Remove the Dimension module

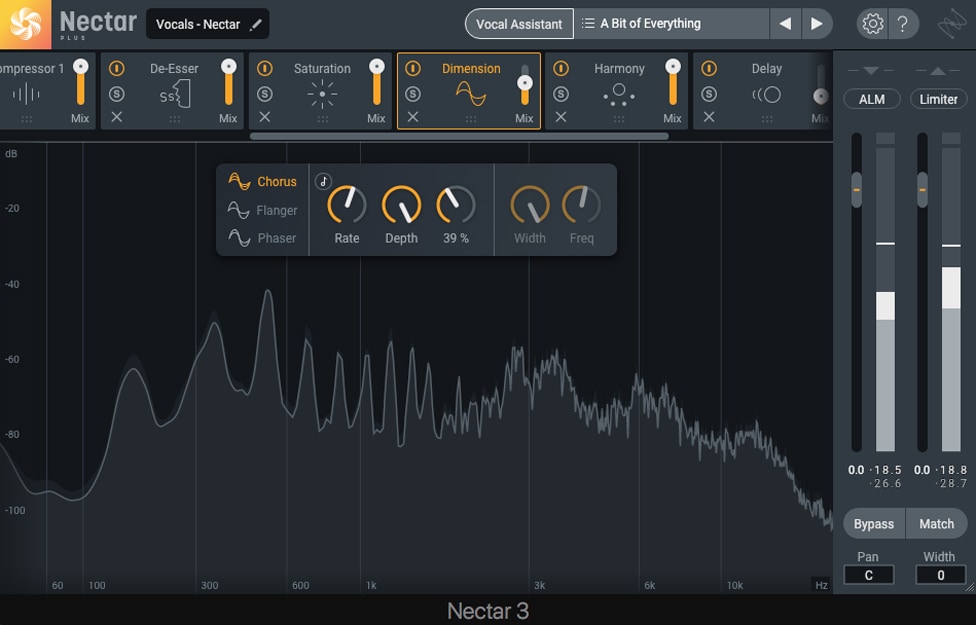coord(413,117)
